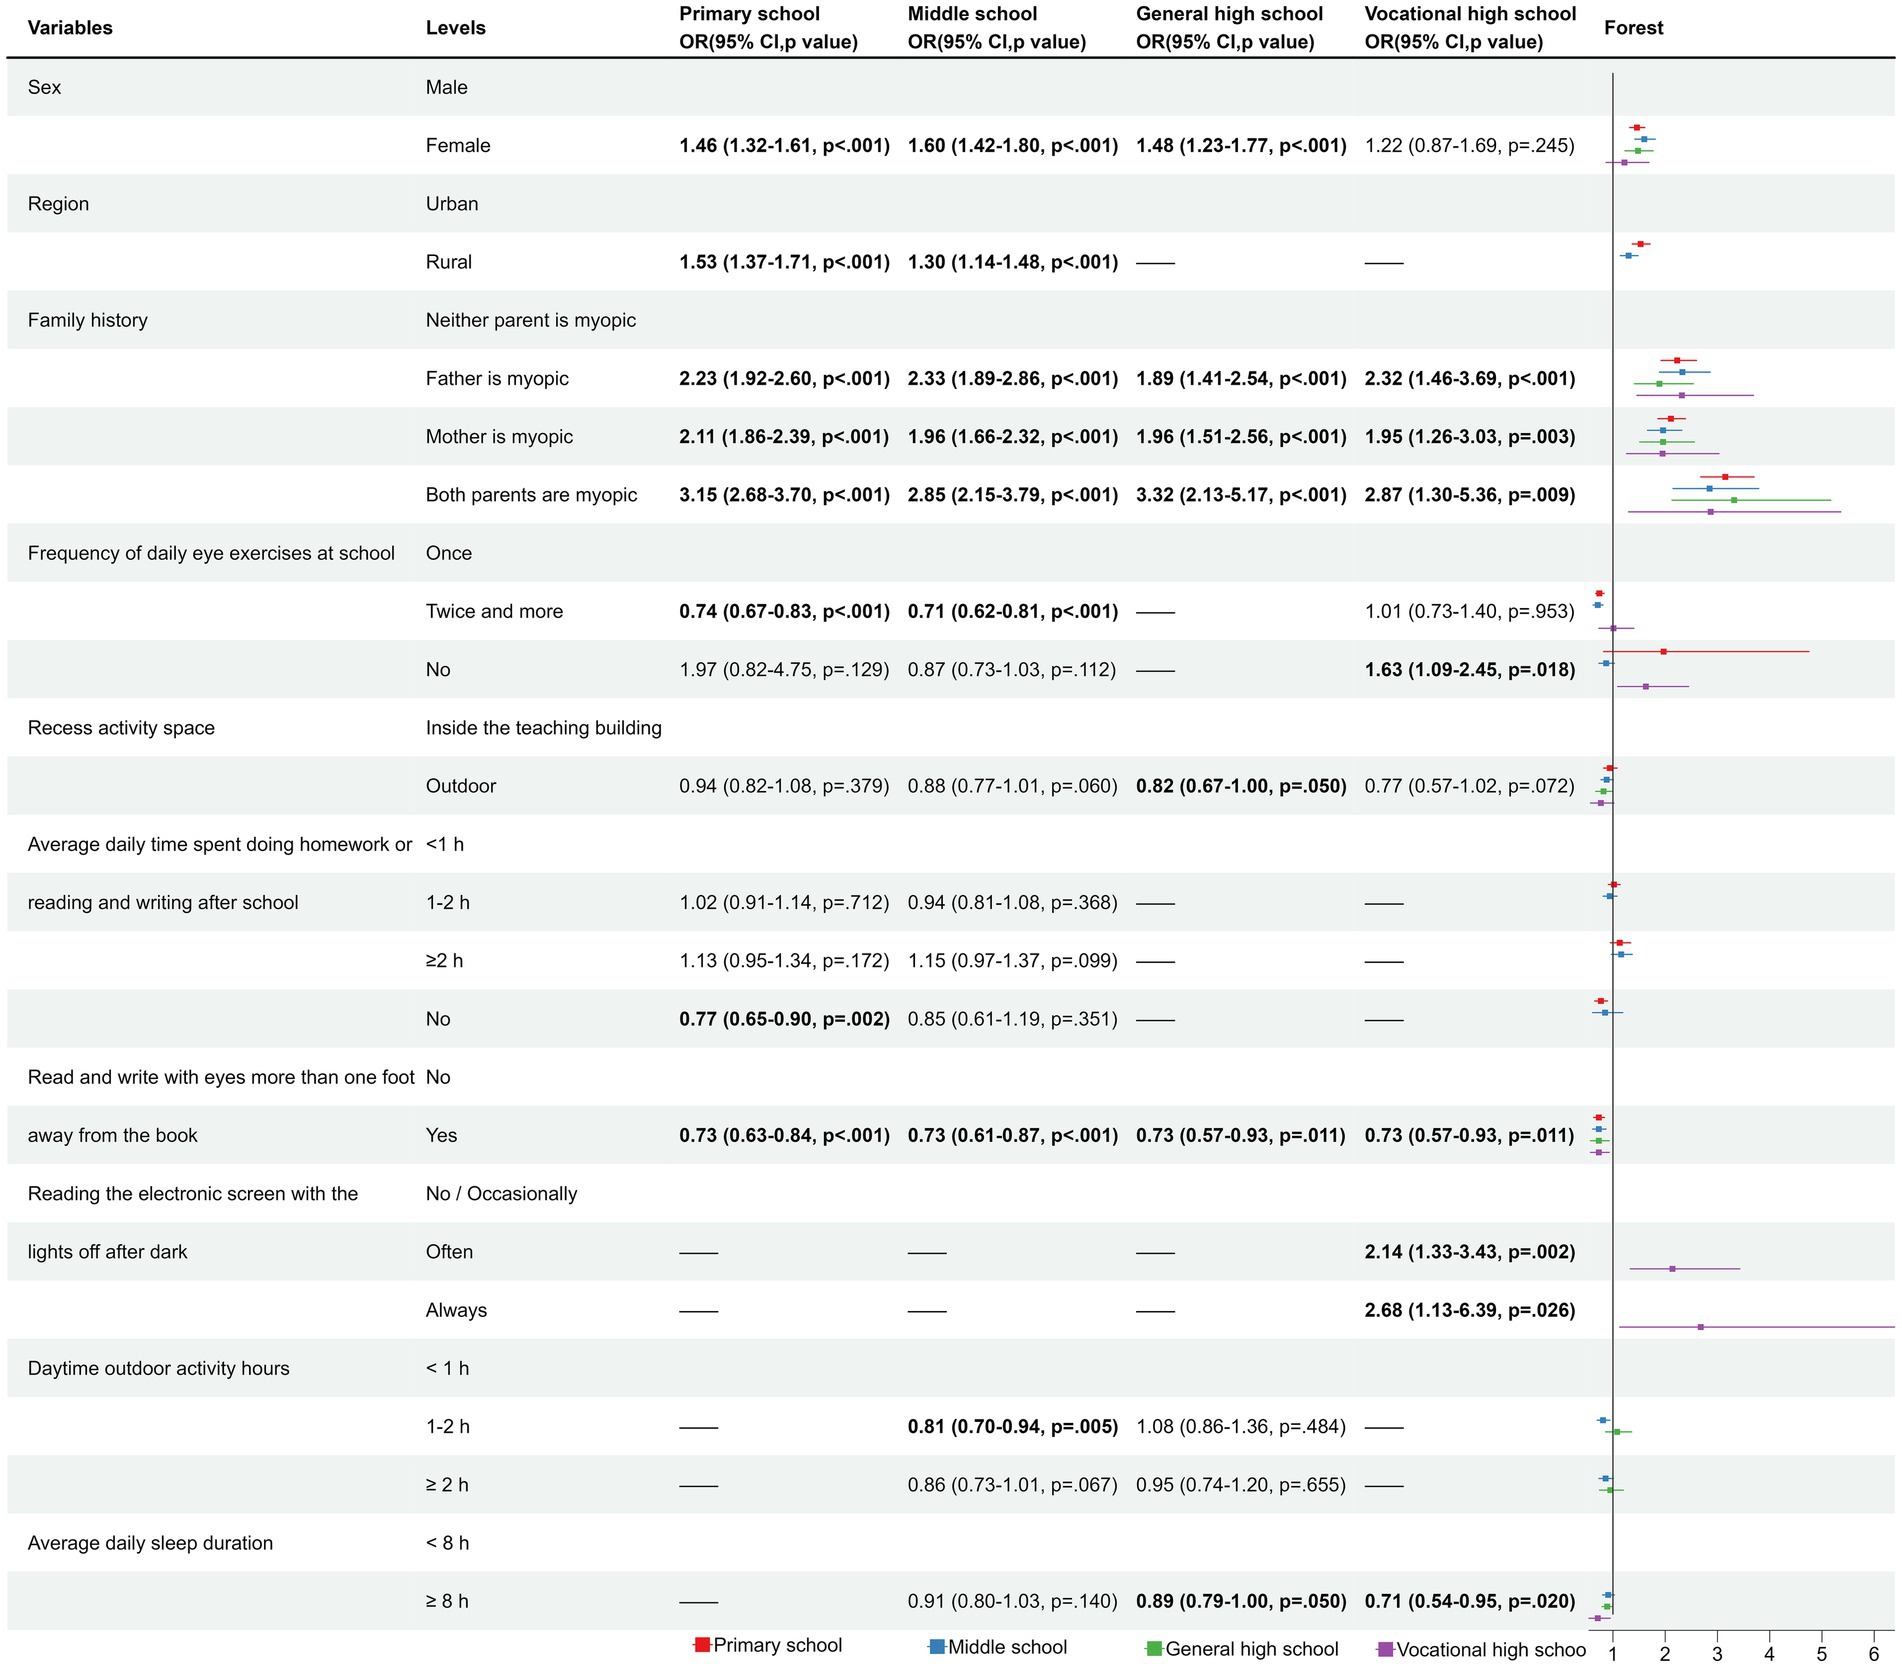Click value '2.68 (1.13-6.39, p=.026)'
Viewport: 1902px width, 1667px height.
point(1469,1310)
